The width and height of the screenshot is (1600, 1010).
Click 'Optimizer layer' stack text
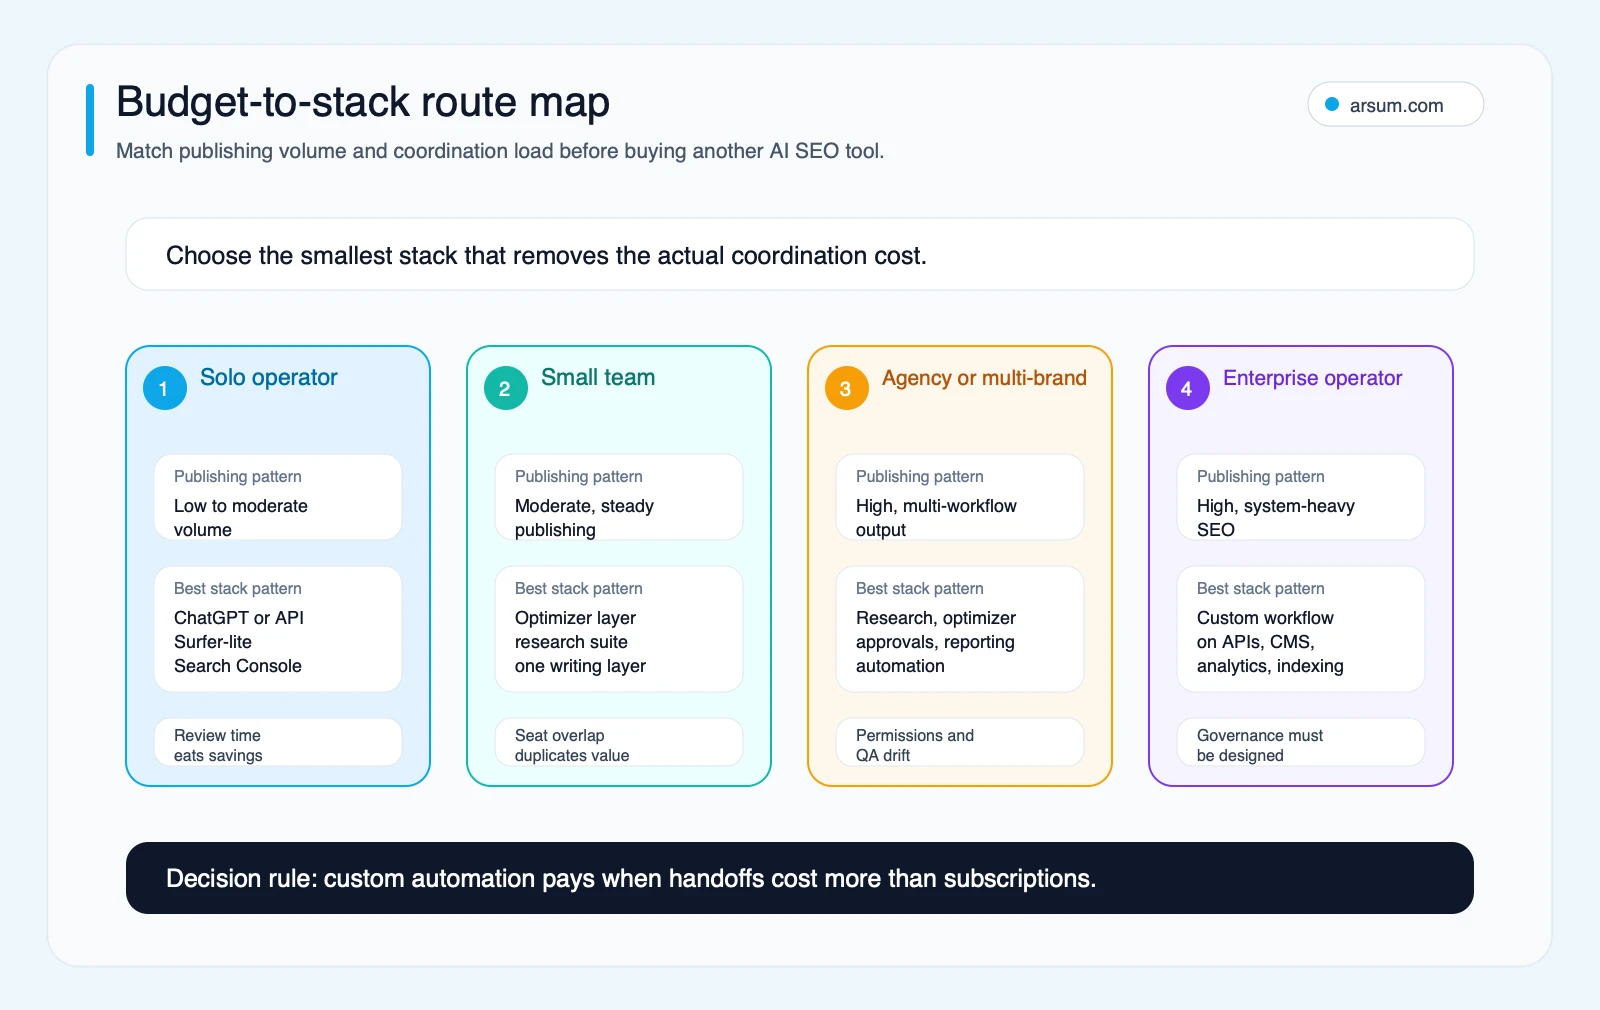575,618
